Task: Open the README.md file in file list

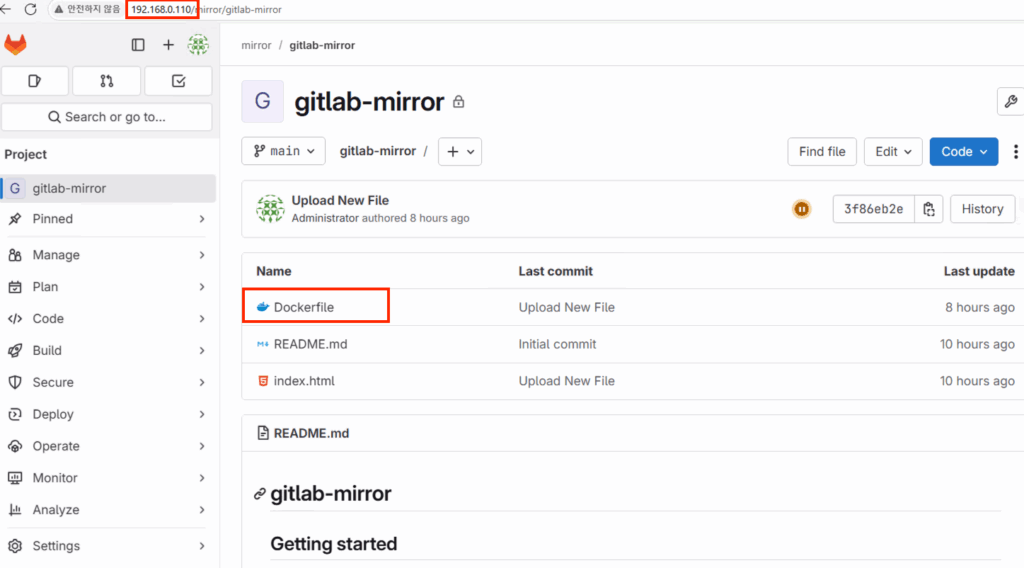Action: 310,344
